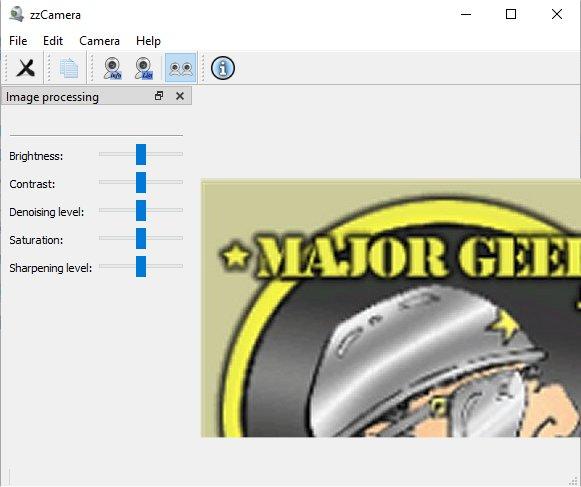Click the Contrast label

click(32, 184)
